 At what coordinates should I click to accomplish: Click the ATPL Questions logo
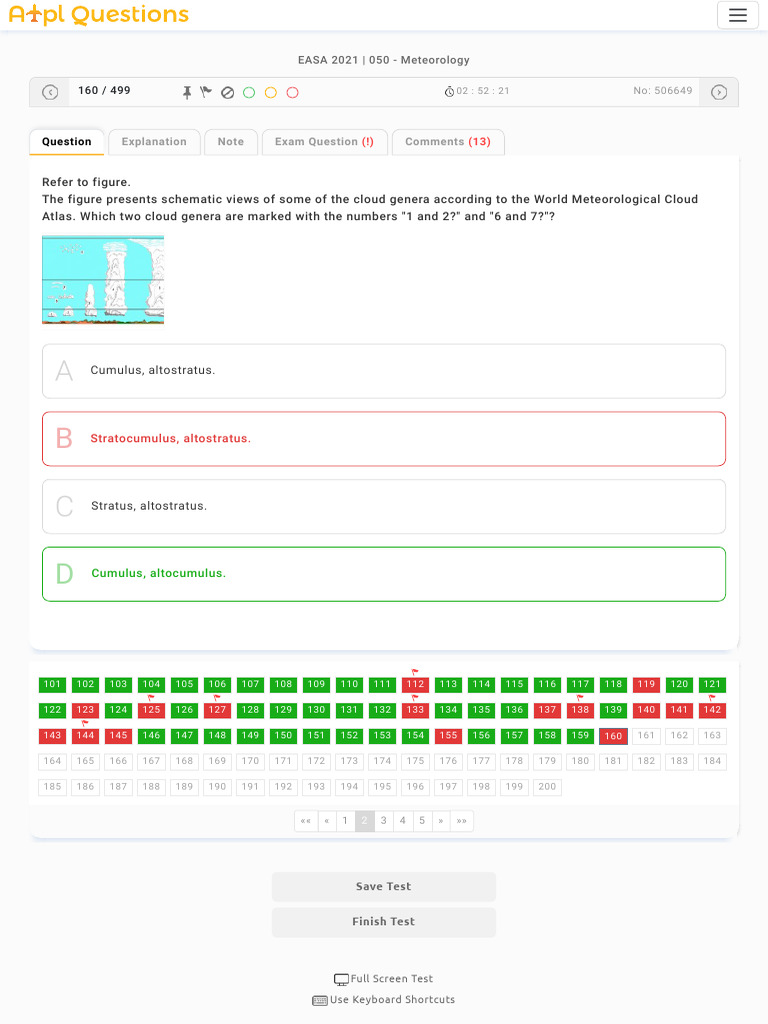(x=98, y=15)
